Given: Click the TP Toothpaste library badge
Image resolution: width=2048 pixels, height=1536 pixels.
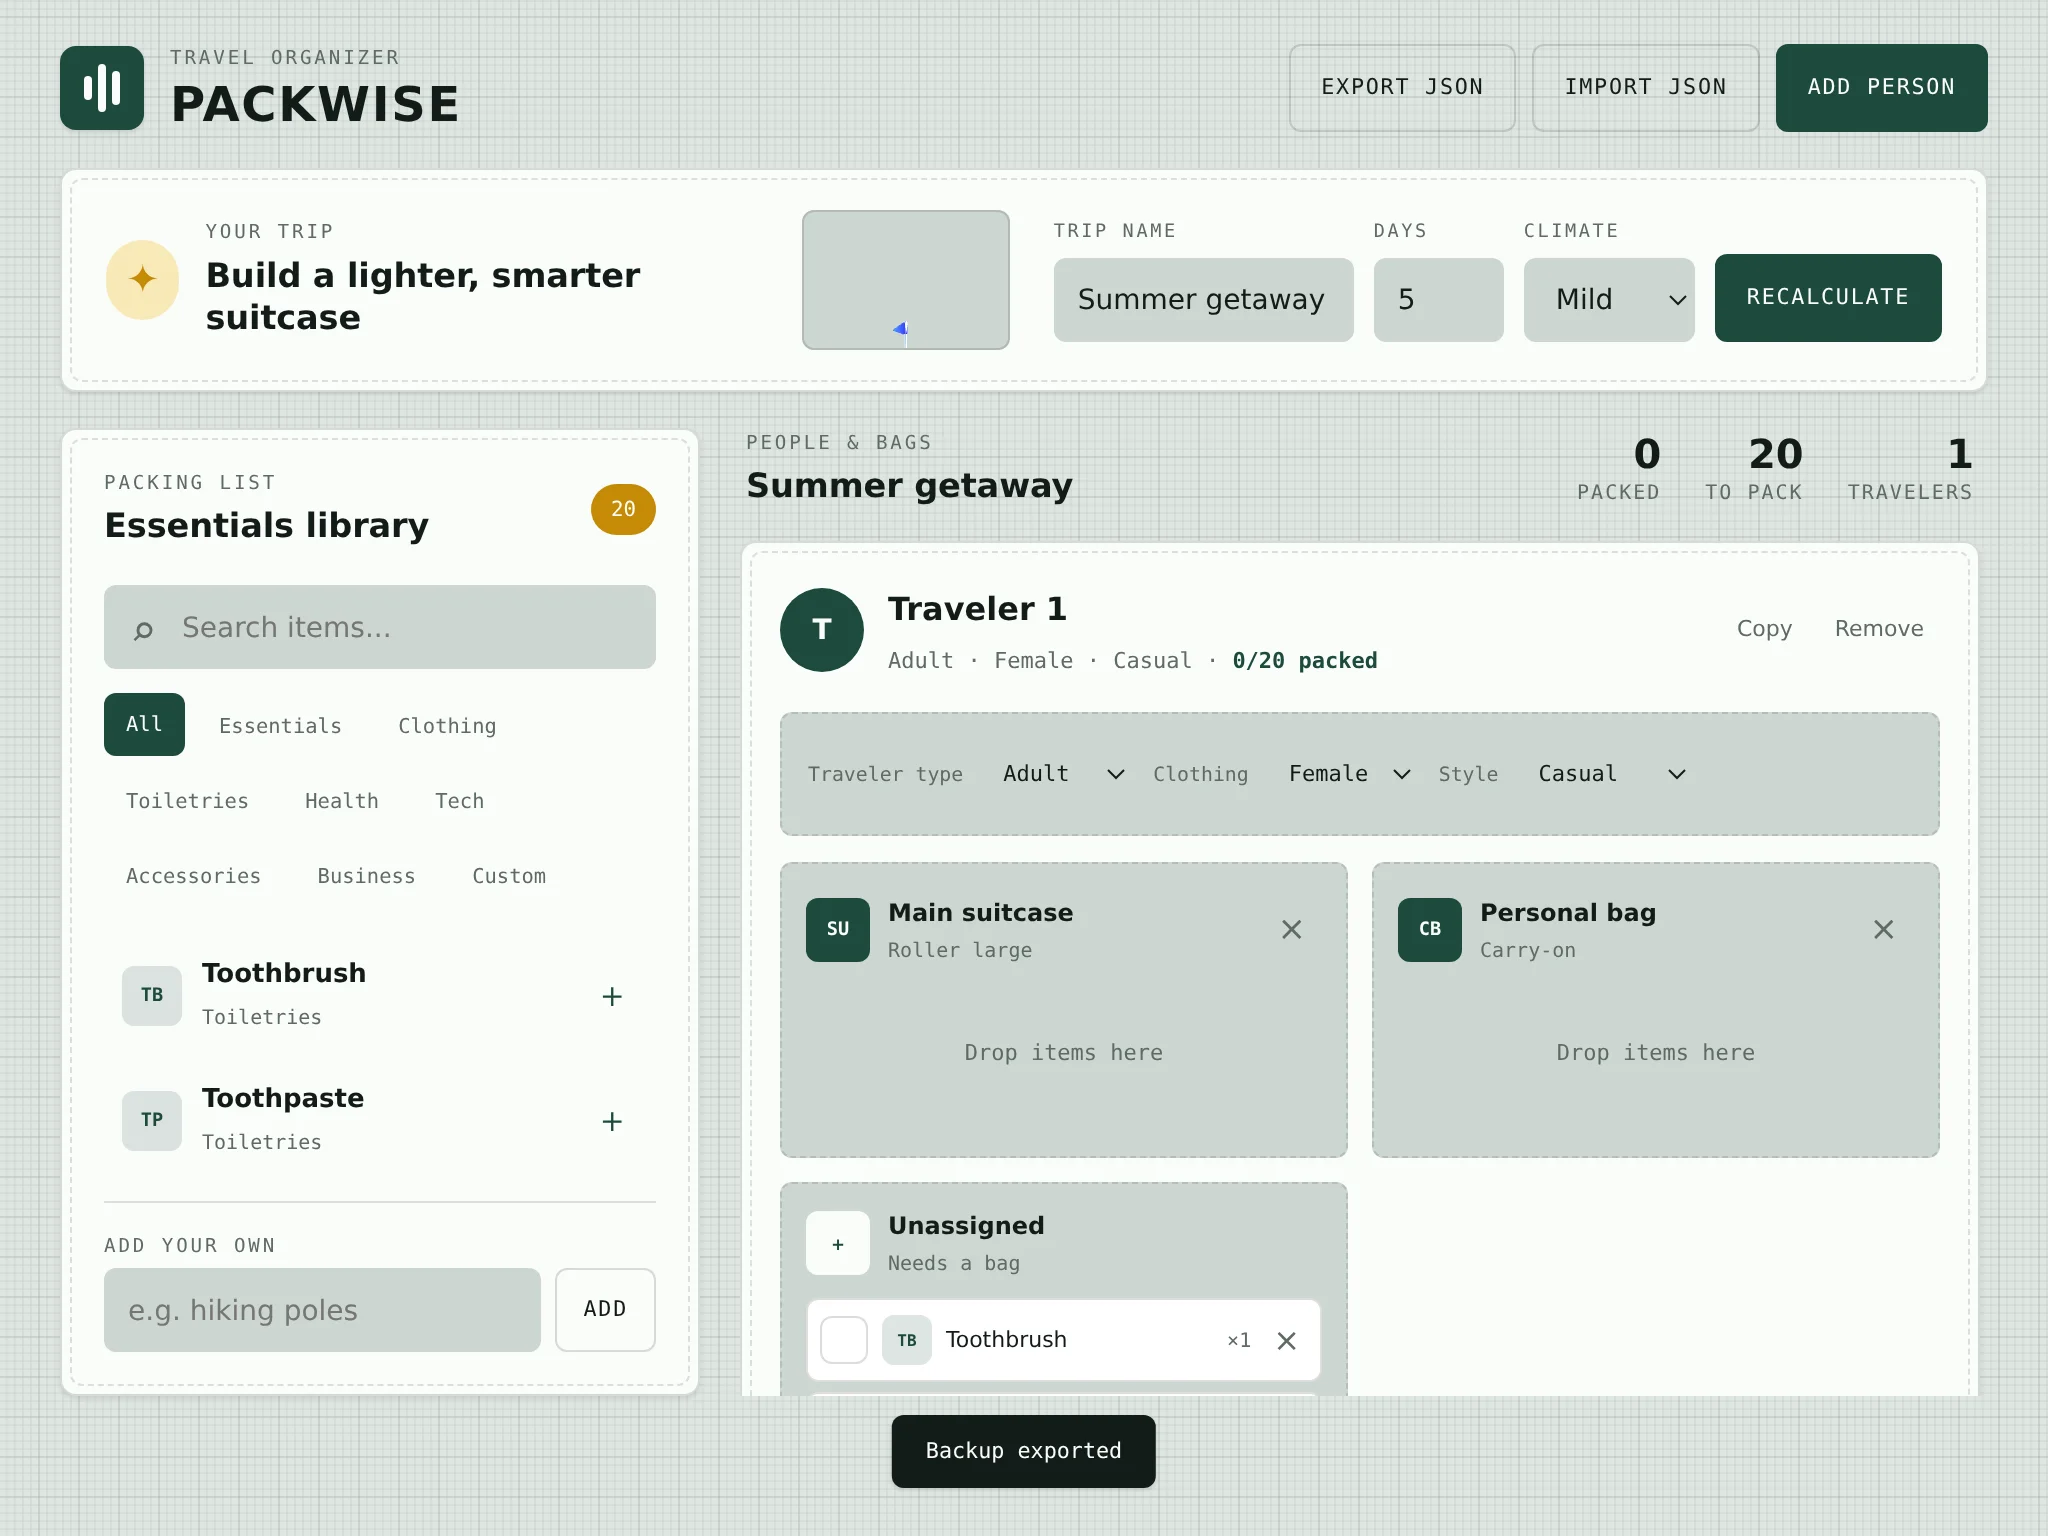Looking at the screenshot, I should pyautogui.click(x=152, y=1120).
